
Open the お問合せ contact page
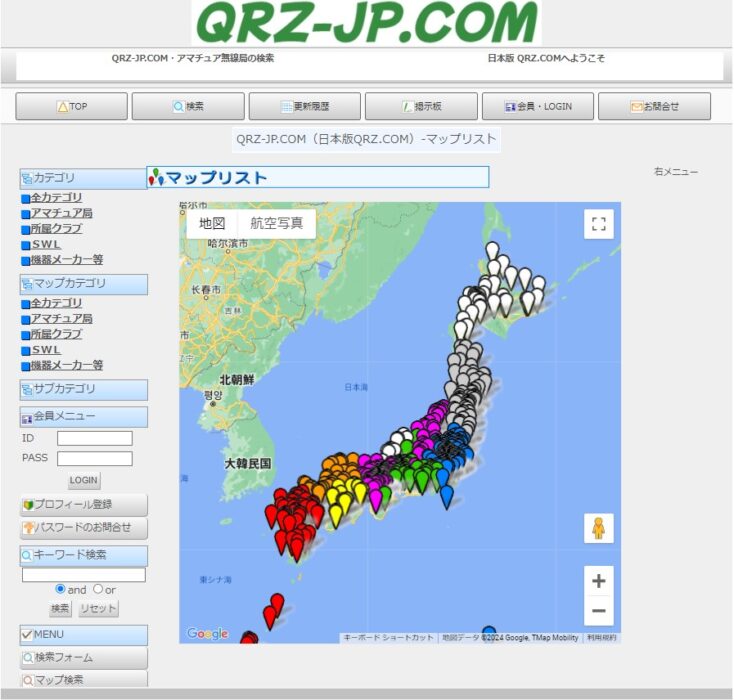pos(654,107)
